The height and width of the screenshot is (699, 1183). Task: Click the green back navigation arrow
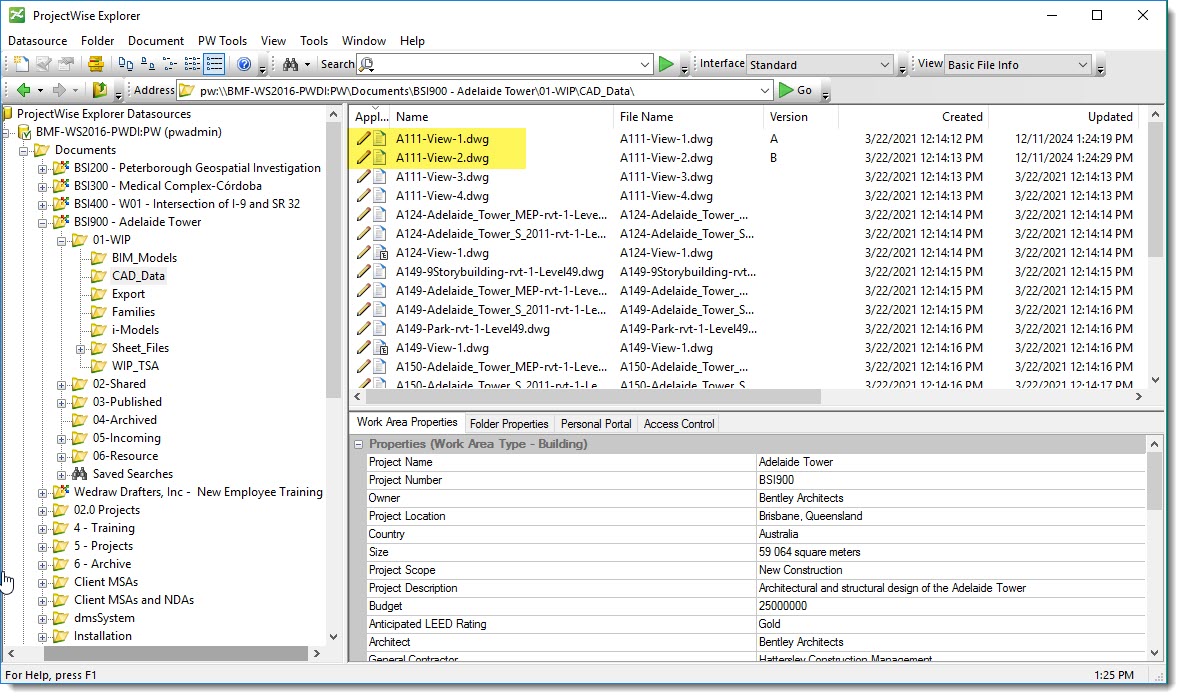[24, 90]
